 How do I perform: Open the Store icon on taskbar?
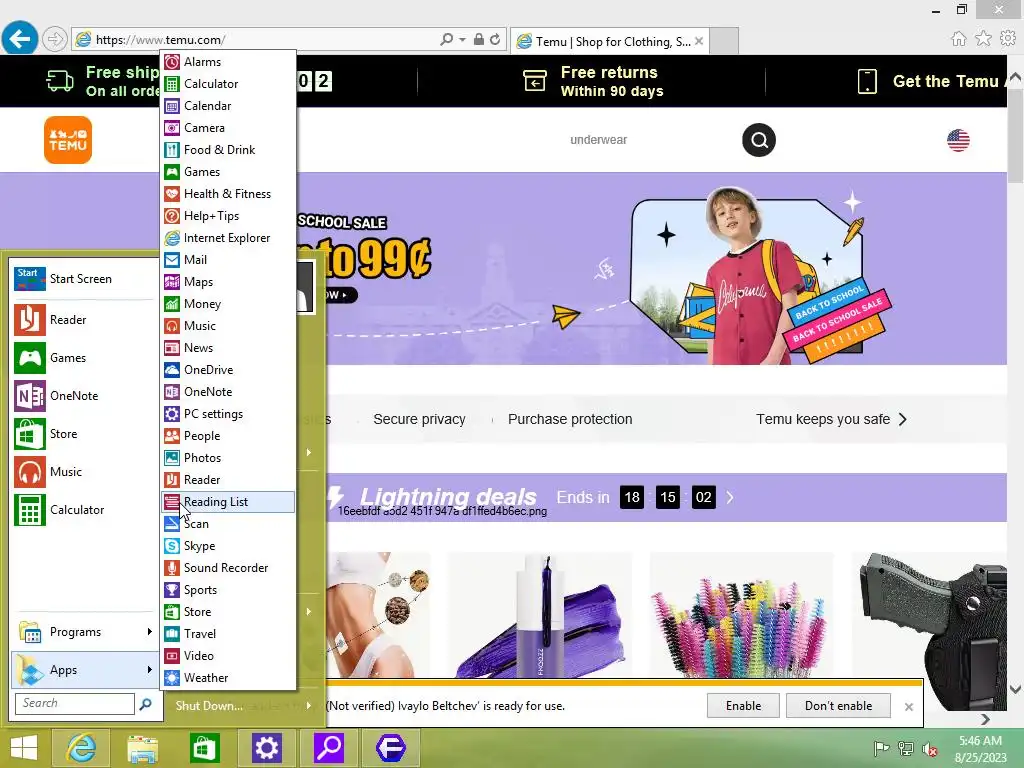[204, 748]
